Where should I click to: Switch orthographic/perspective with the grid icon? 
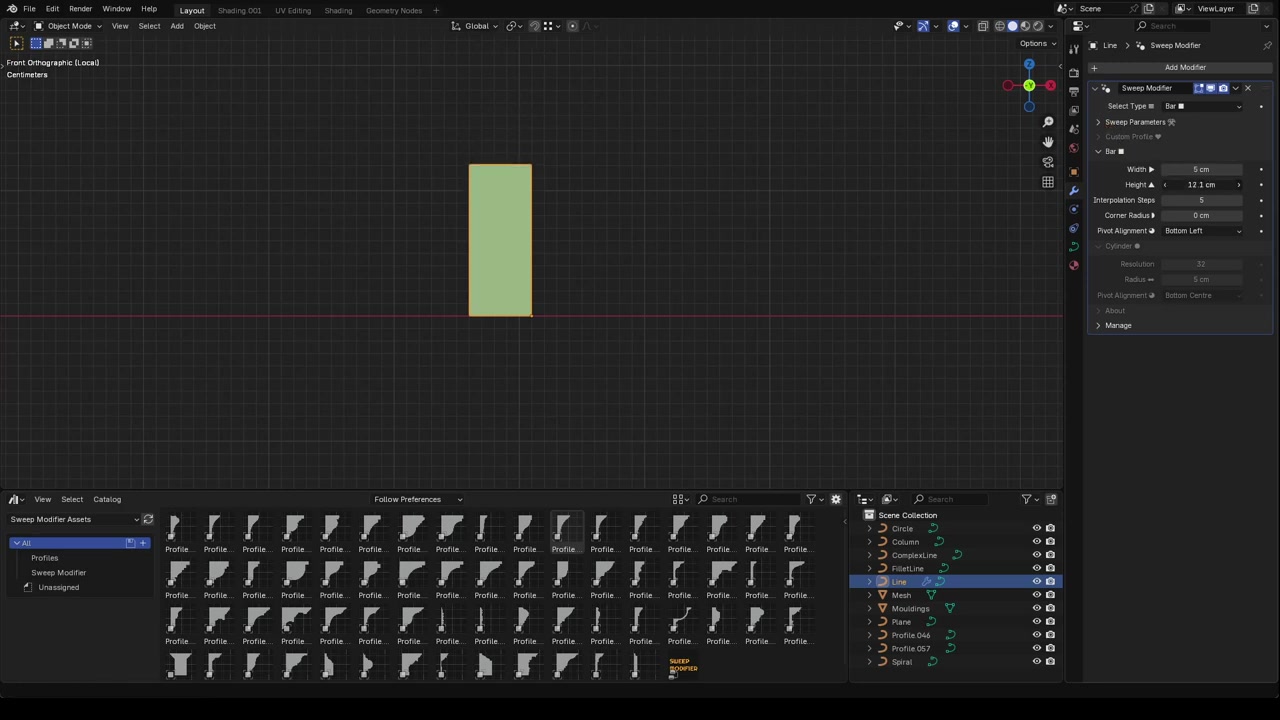pyautogui.click(x=1047, y=182)
